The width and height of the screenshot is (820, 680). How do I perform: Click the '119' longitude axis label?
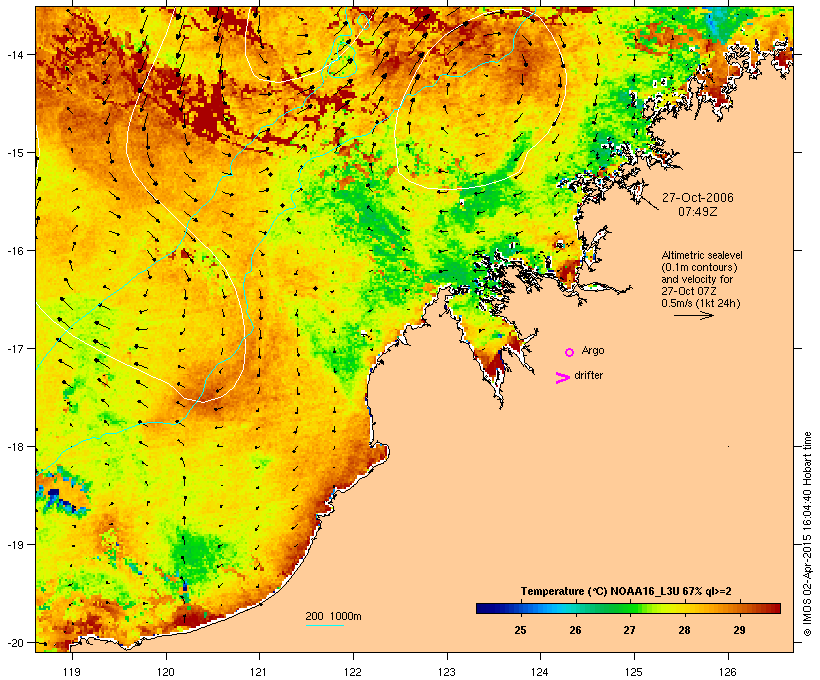pyautogui.click(x=72, y=672)
